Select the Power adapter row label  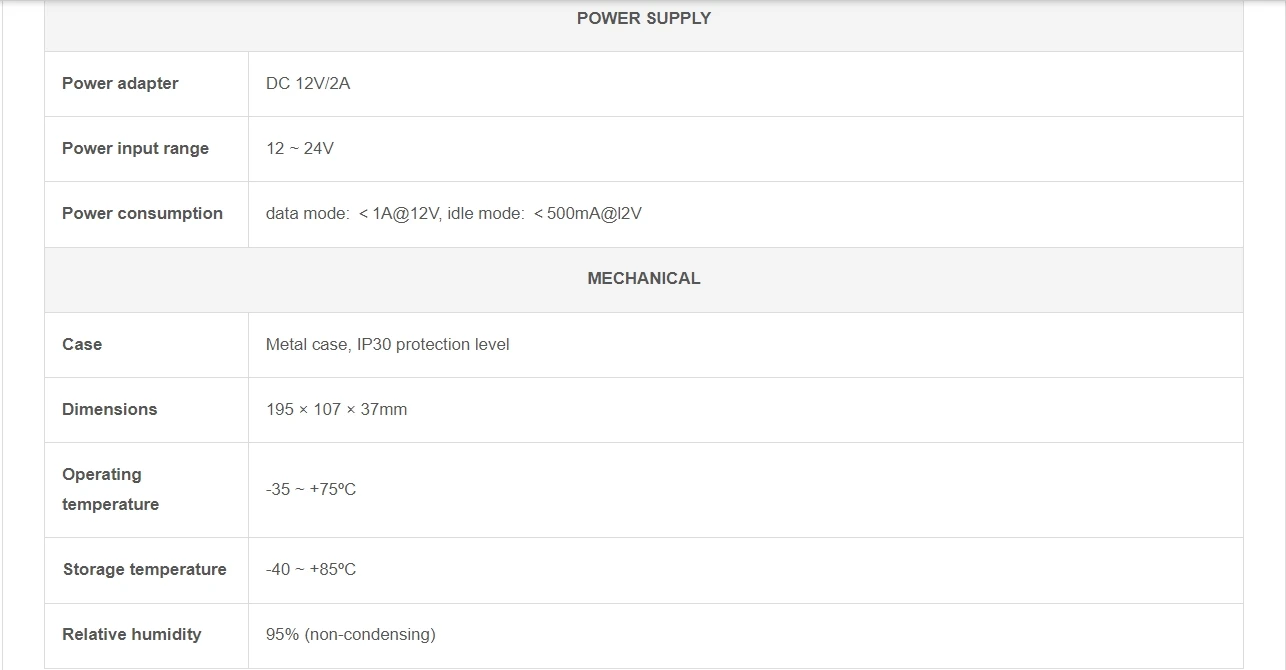click(120, 83)
